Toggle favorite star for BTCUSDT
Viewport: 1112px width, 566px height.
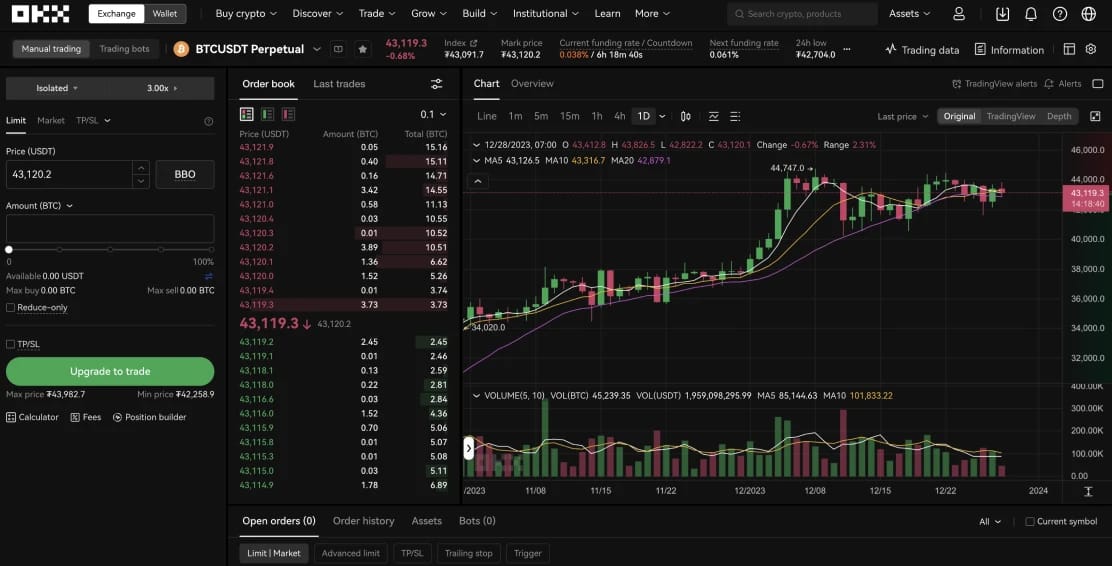(362, 49)
